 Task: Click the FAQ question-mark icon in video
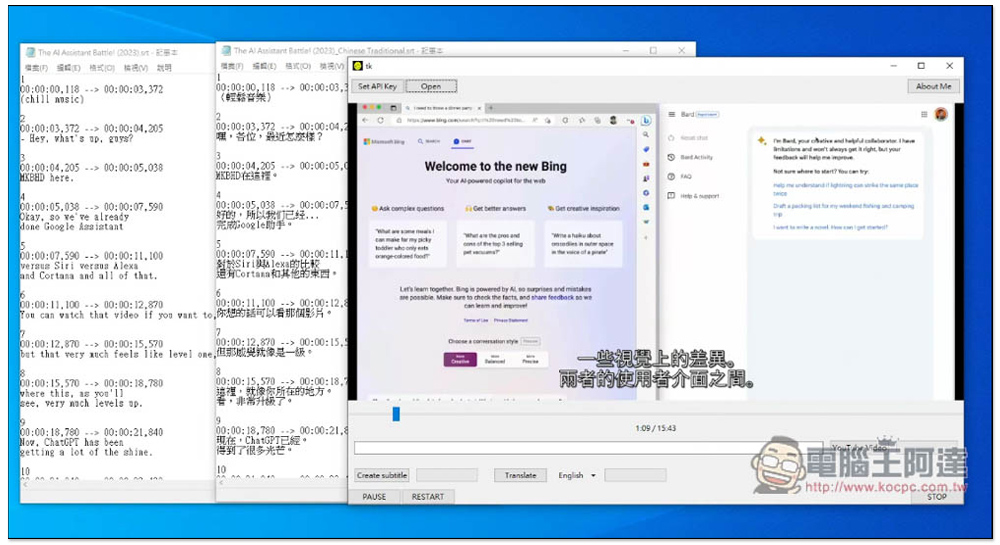pos(671,177)
